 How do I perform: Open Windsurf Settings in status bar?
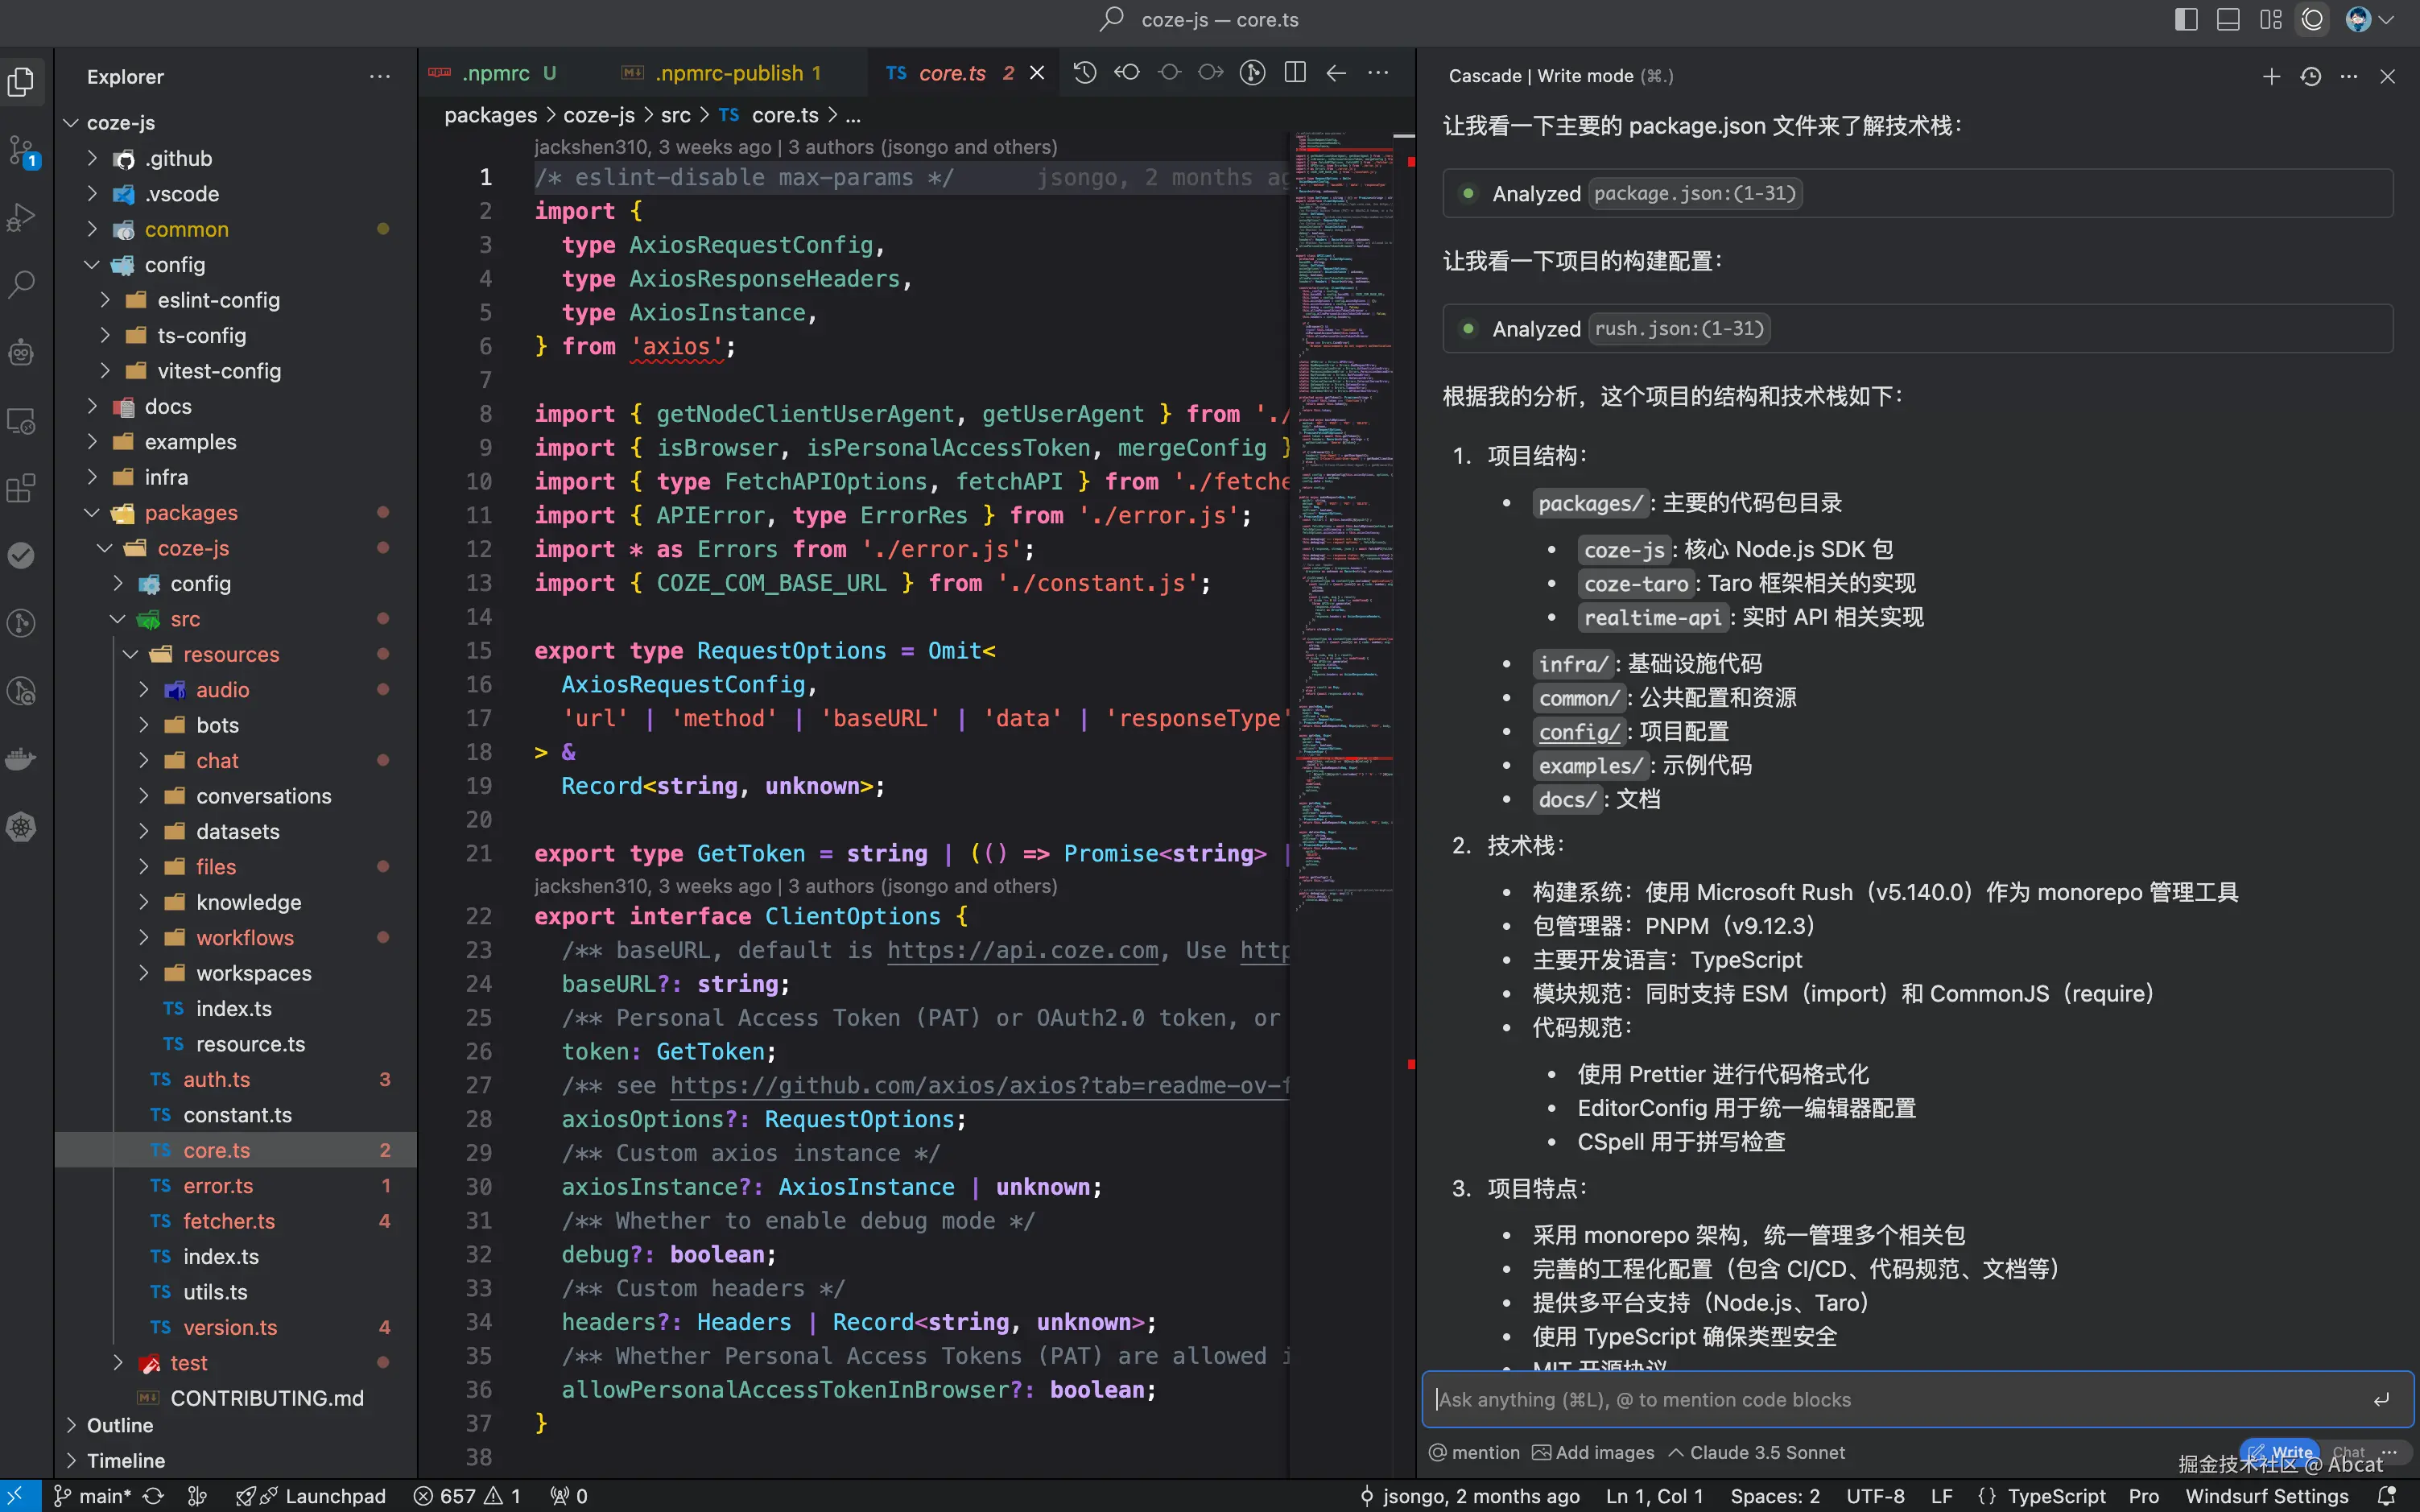[2266, 1496]
